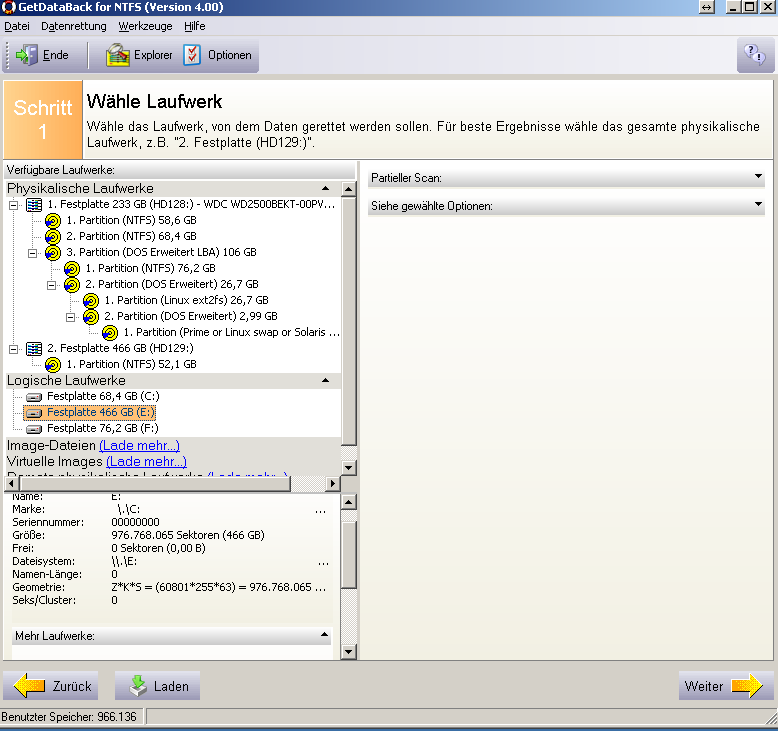Open the Werkzeuge menu
Screen dimensions: 778x731
pyautogui.click(x=145, y=26)
